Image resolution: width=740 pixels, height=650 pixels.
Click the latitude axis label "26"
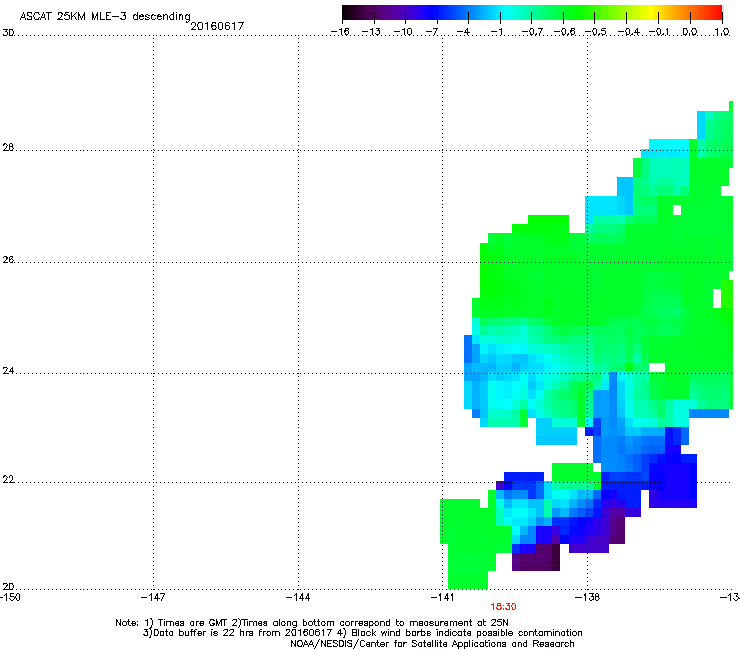(8, 260)
